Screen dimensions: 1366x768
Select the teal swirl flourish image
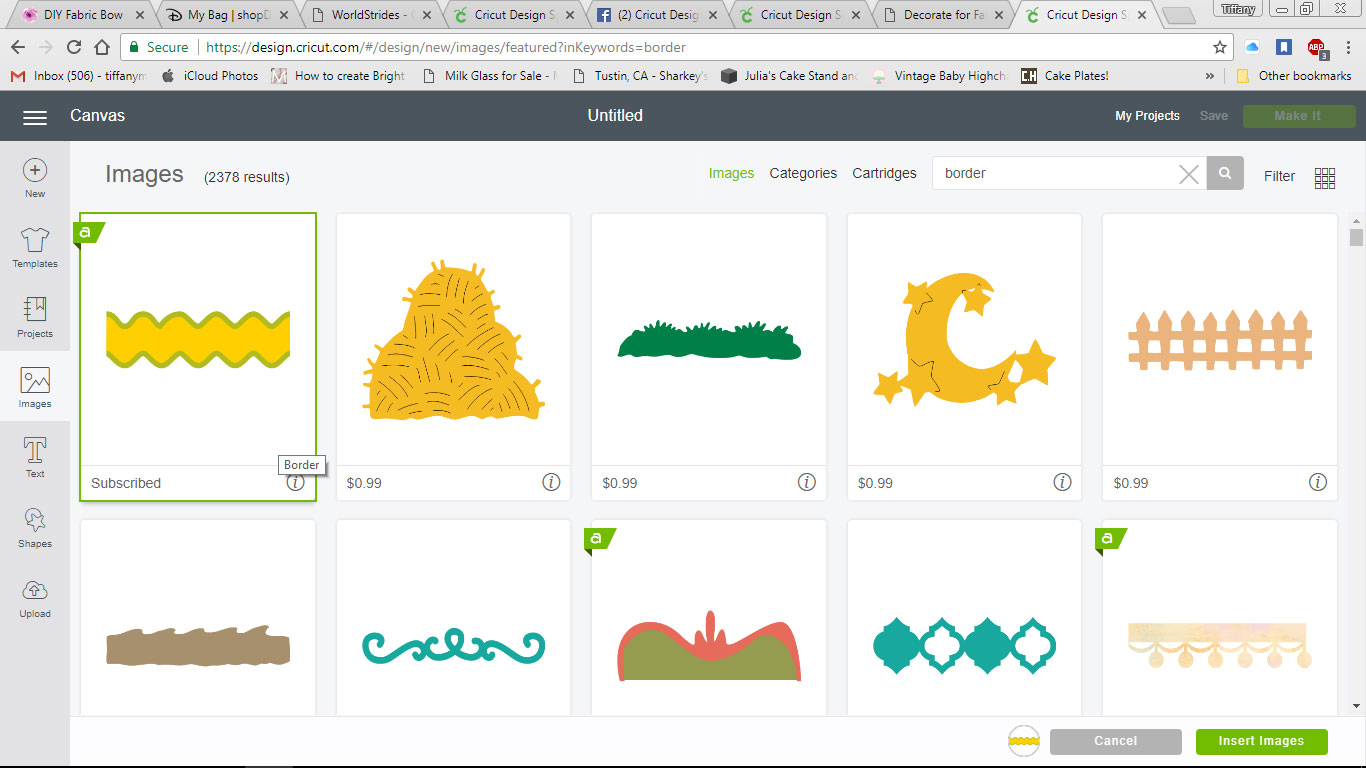tap(454, 618)
